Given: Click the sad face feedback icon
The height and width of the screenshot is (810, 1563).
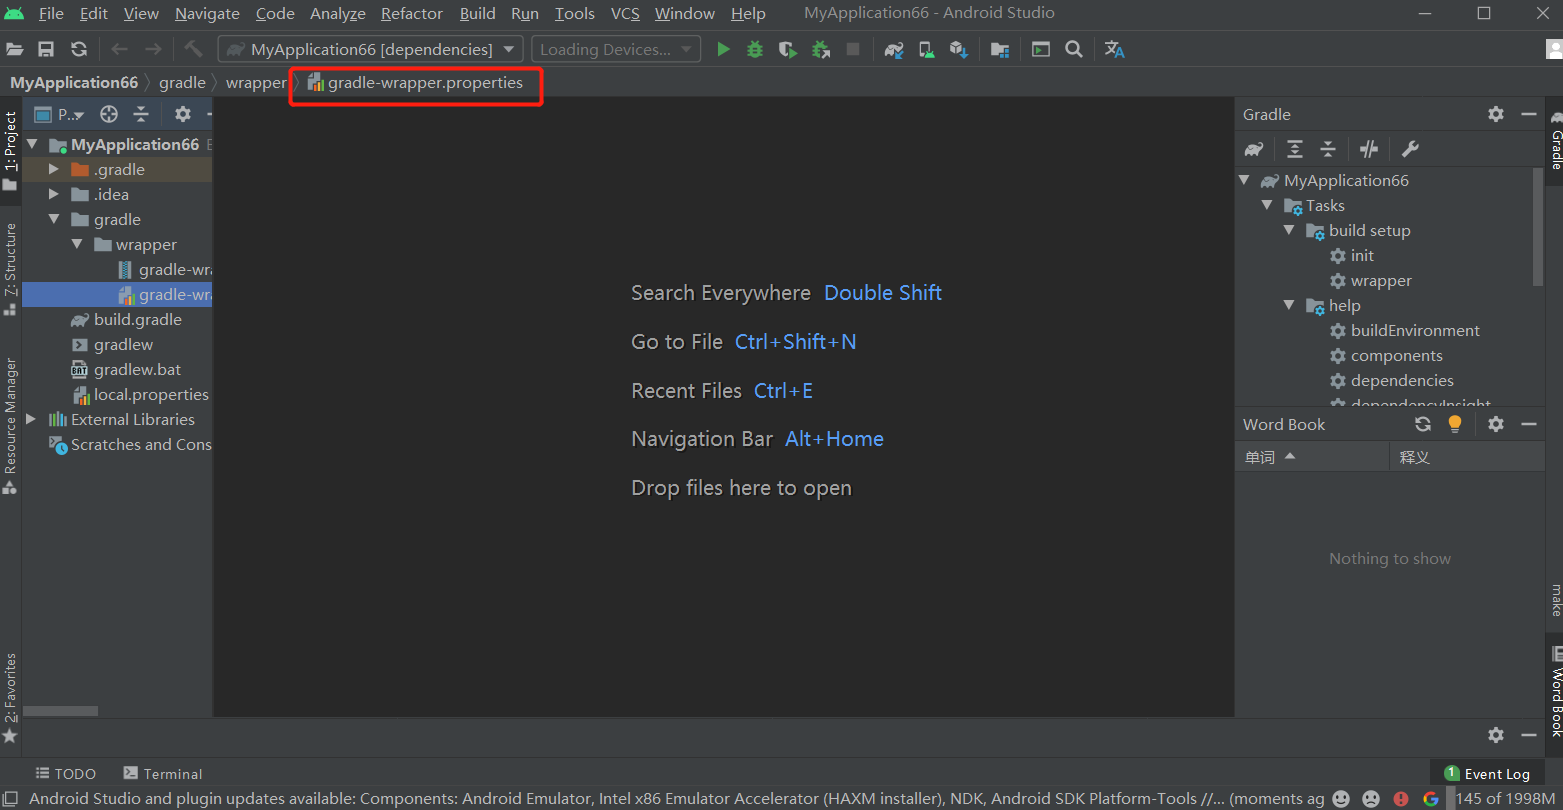Looking at the screenshot, I should coord(1371,799).
